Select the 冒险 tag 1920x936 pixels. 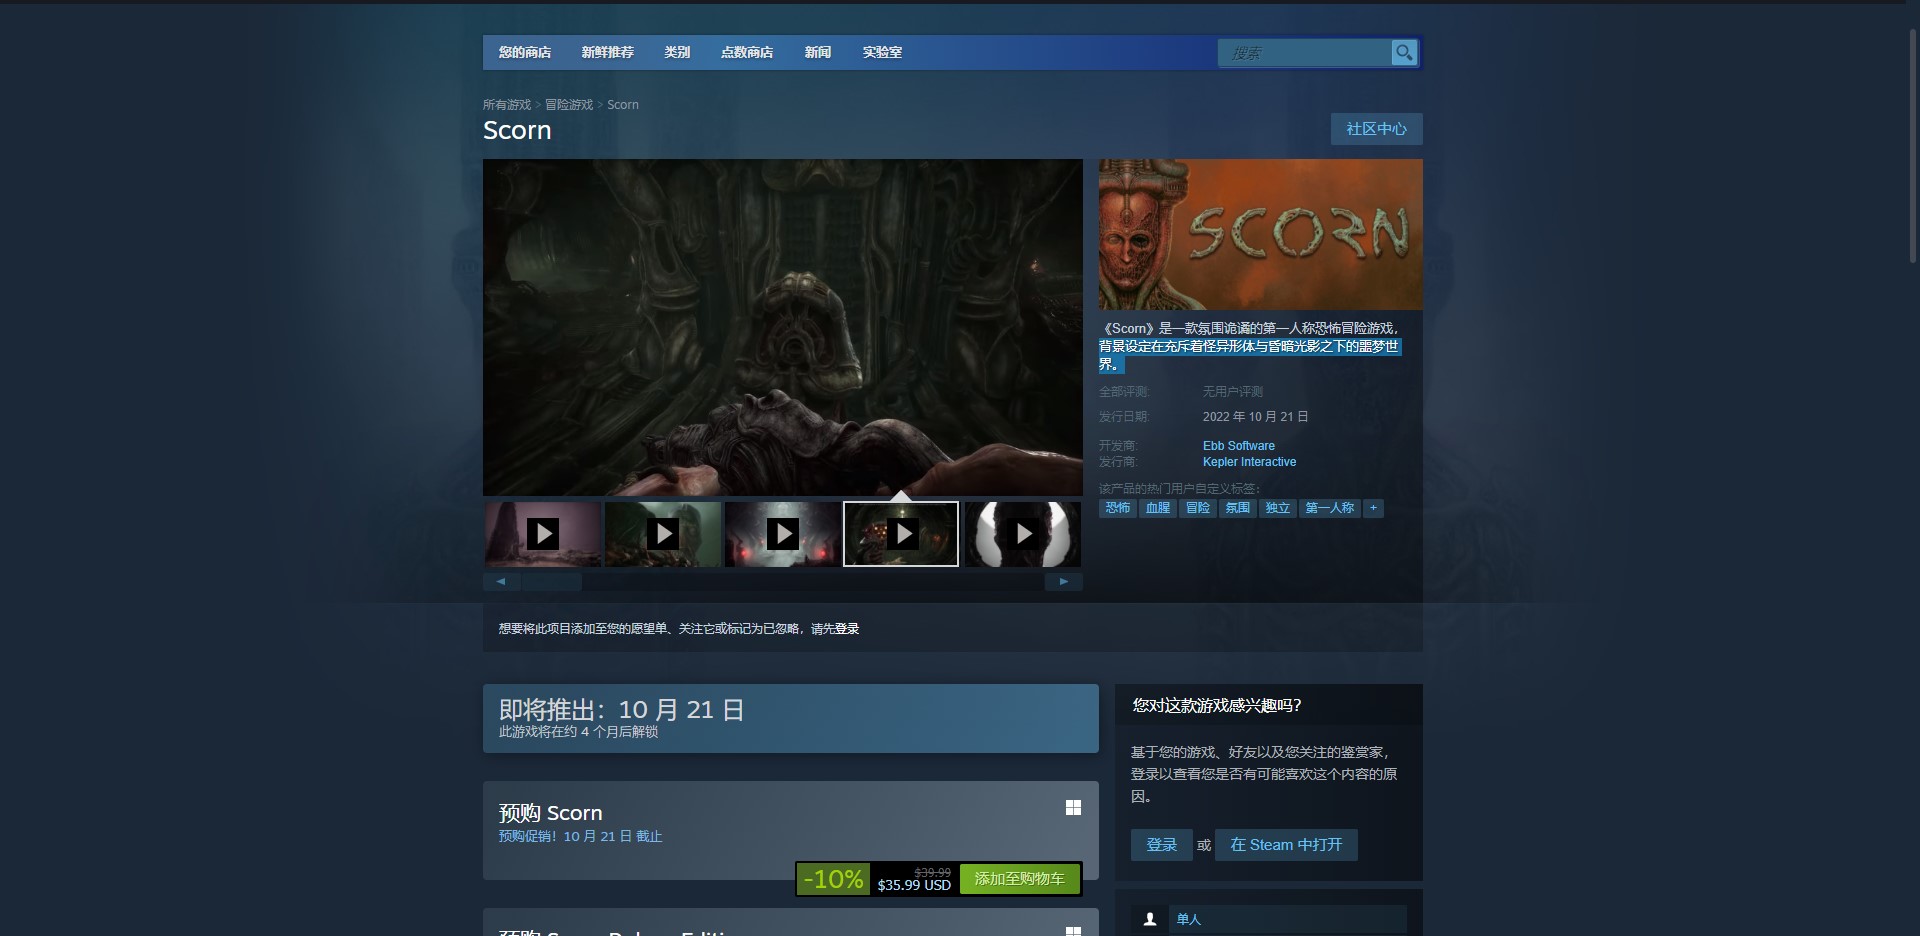point(1198,508)
